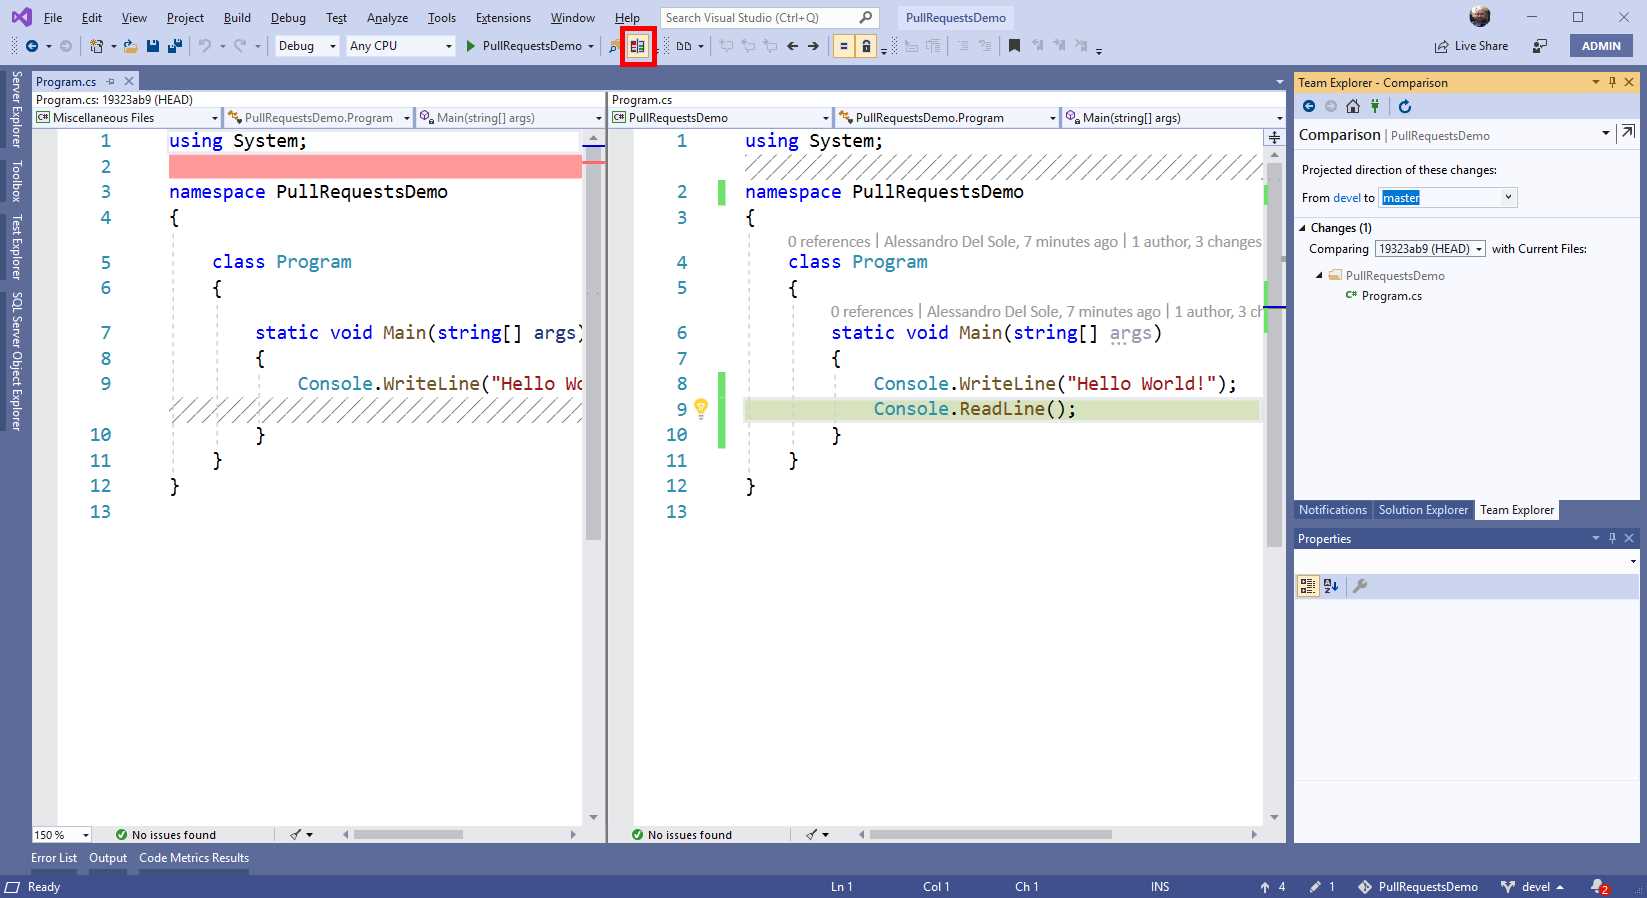
Task: Switch to the Solution Explorer tab
Action: (1423, 510)
